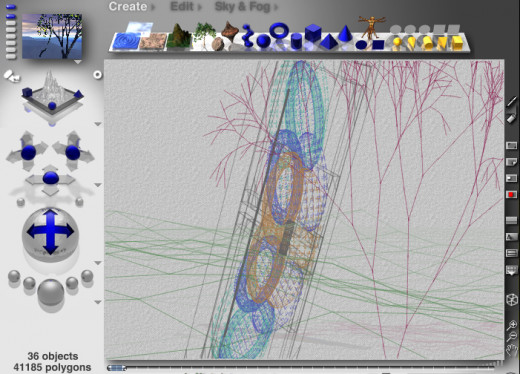Expand the nano preview options triangle
This screenshot has height=374, width=520.
tap(77, 62)
